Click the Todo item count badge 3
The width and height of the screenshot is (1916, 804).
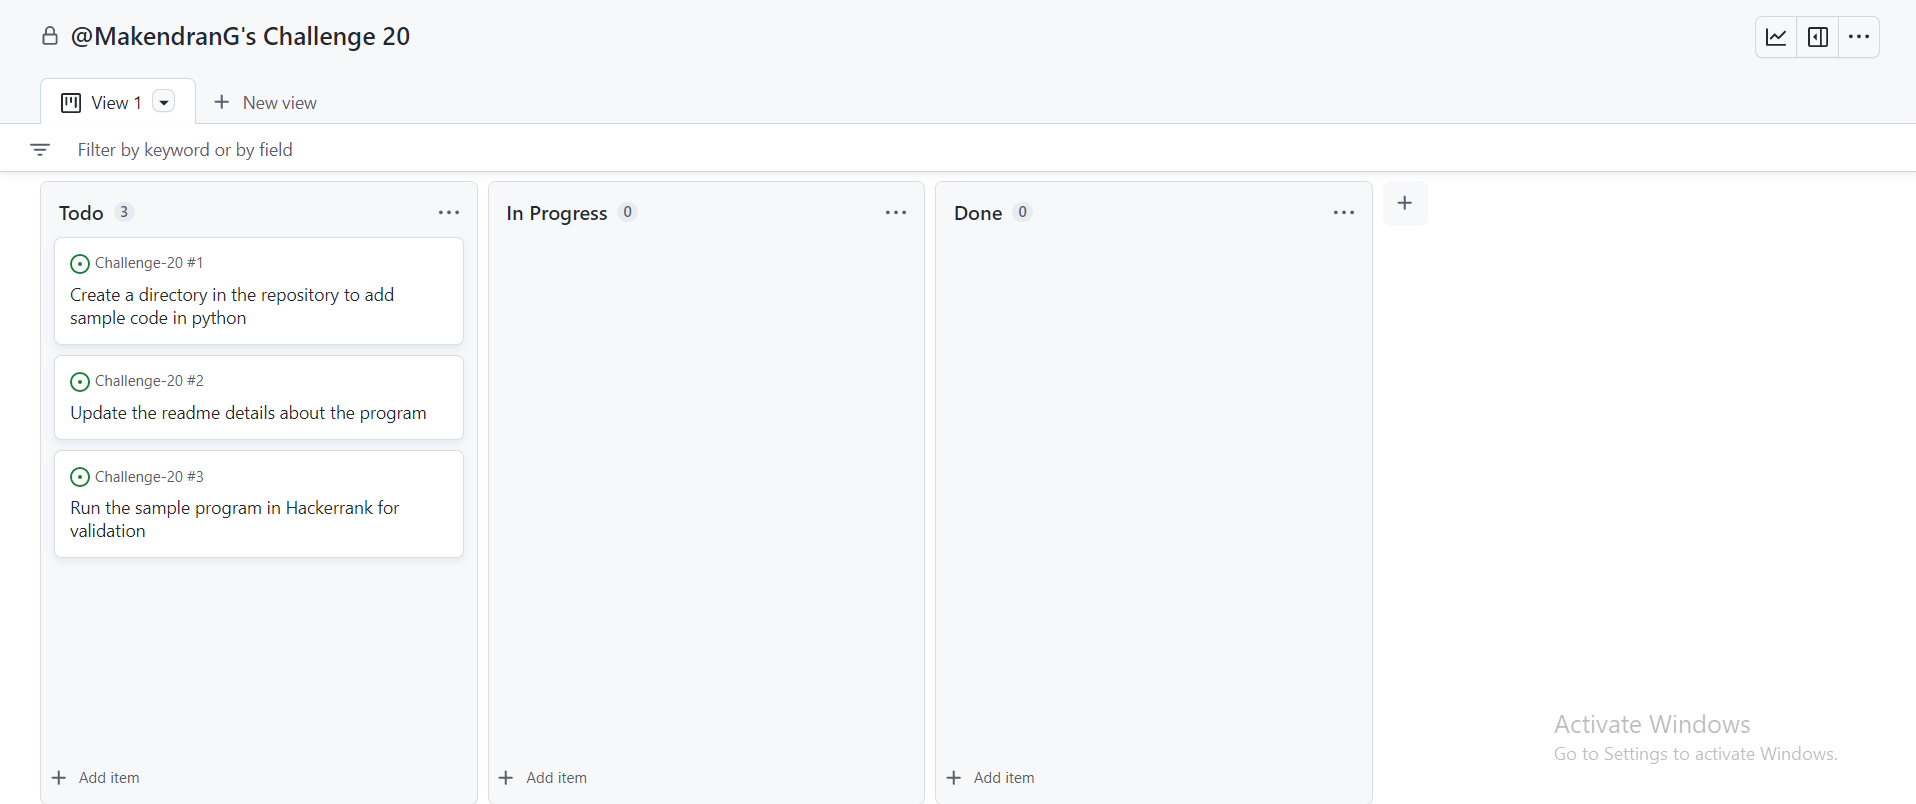(124, 212)
